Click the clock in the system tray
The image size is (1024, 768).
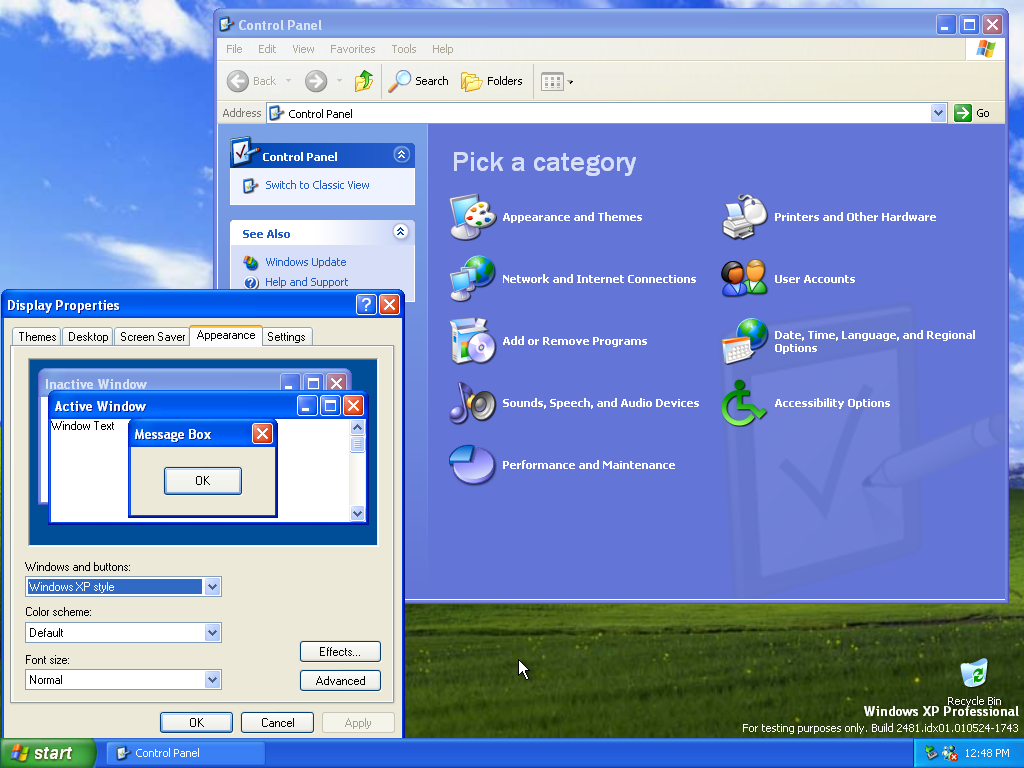click(987, 753)
